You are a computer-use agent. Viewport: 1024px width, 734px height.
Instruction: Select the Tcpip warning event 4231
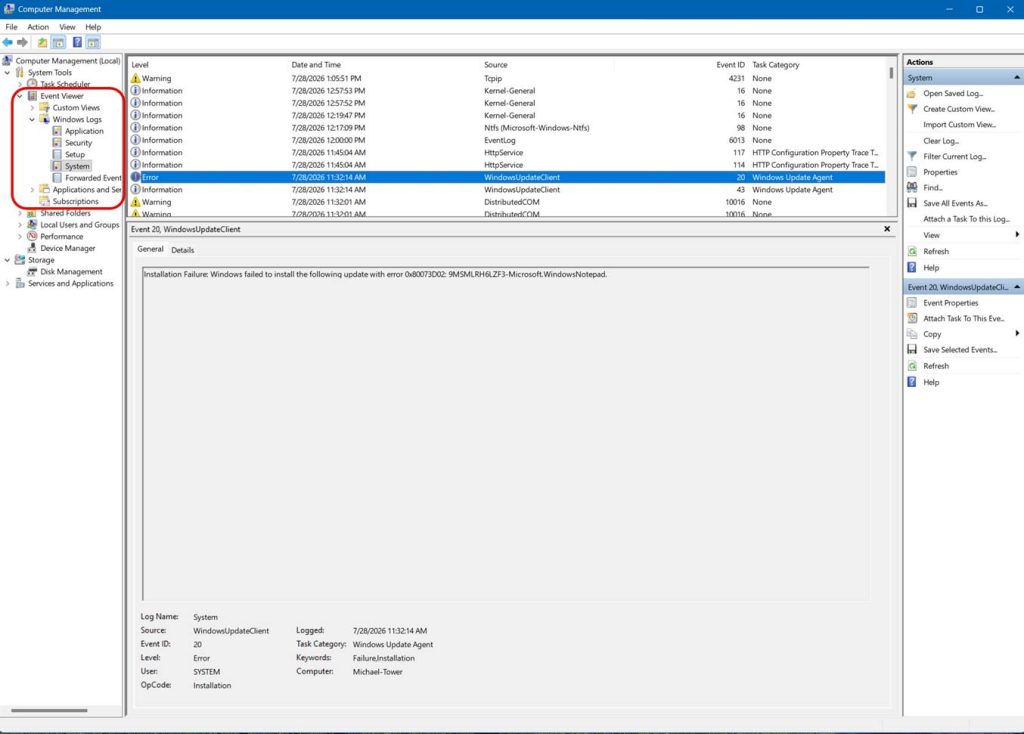(506, 78)
